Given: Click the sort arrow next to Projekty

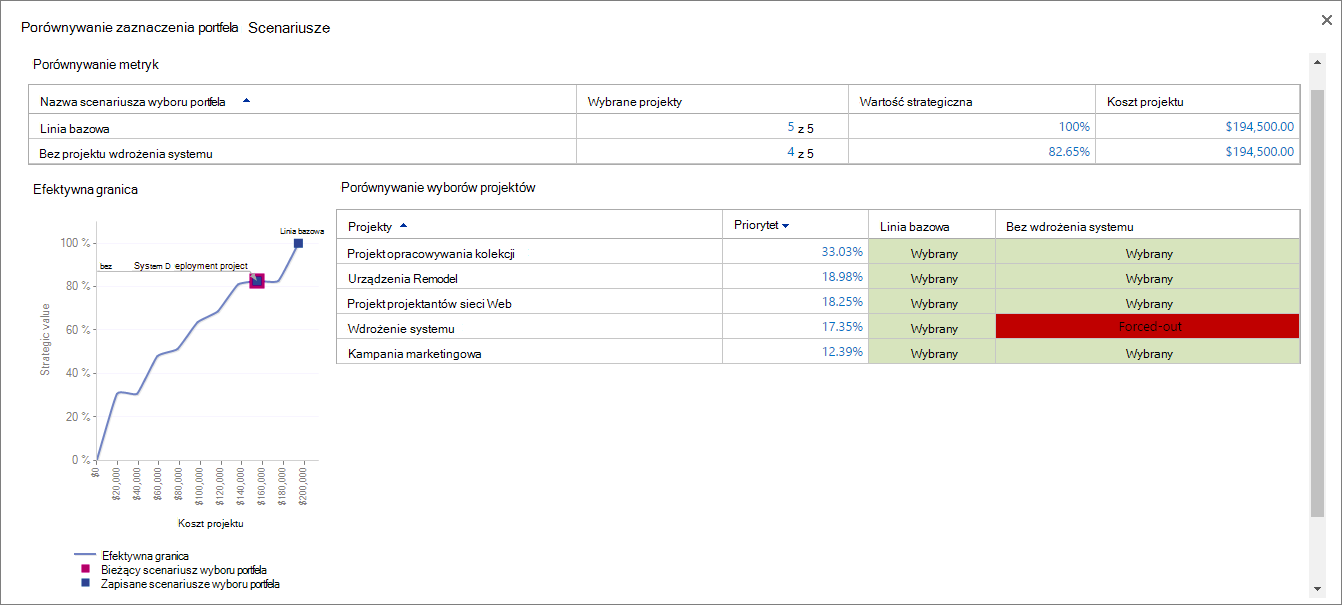Looking at the screenshot, I should coord(403,226).
